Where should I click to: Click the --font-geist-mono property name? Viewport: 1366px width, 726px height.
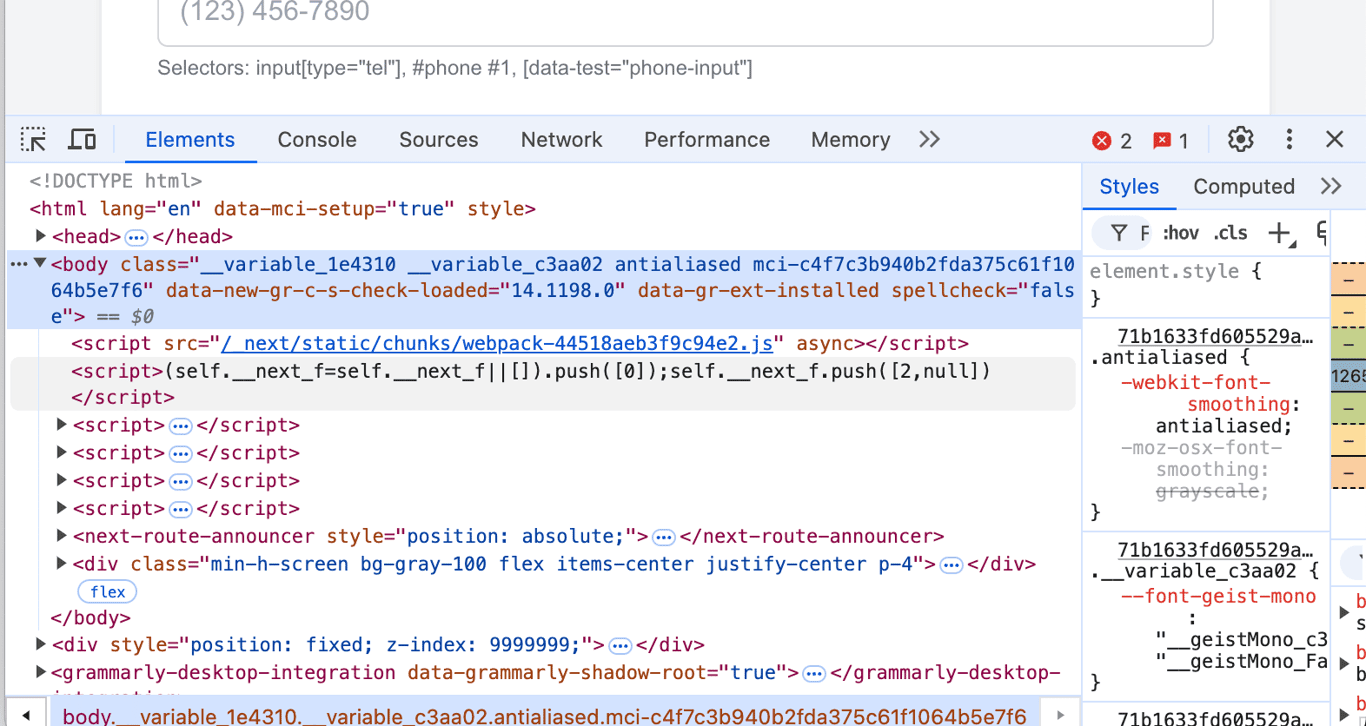tap(1218, 597)
